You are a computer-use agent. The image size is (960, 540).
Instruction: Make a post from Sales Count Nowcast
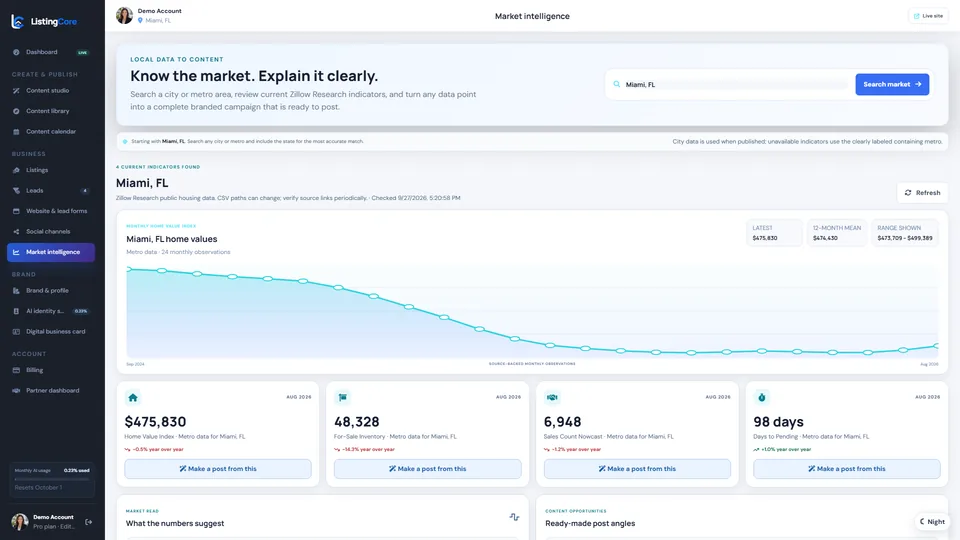[x=637, y=469]
